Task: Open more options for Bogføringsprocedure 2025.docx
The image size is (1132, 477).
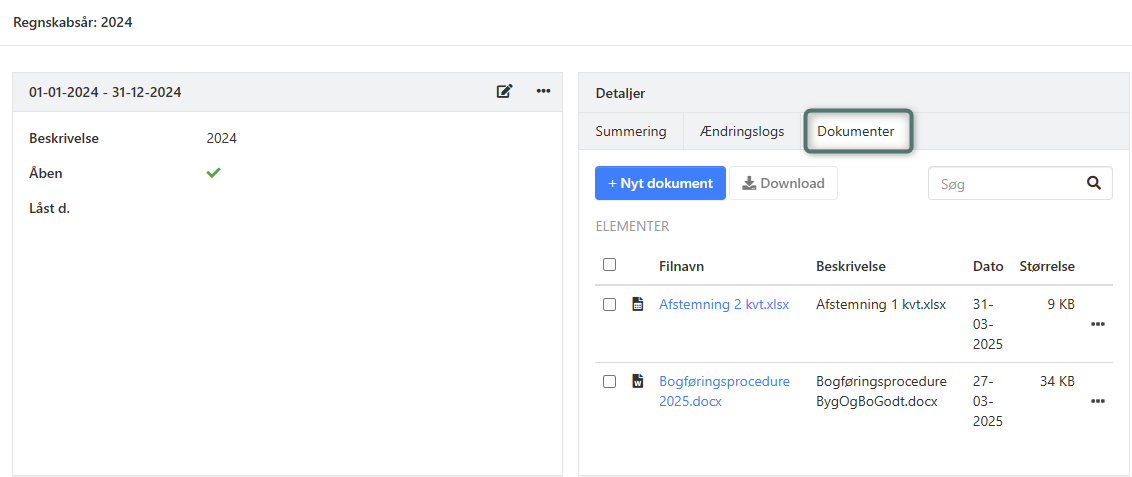Action: click(1098, 401)
